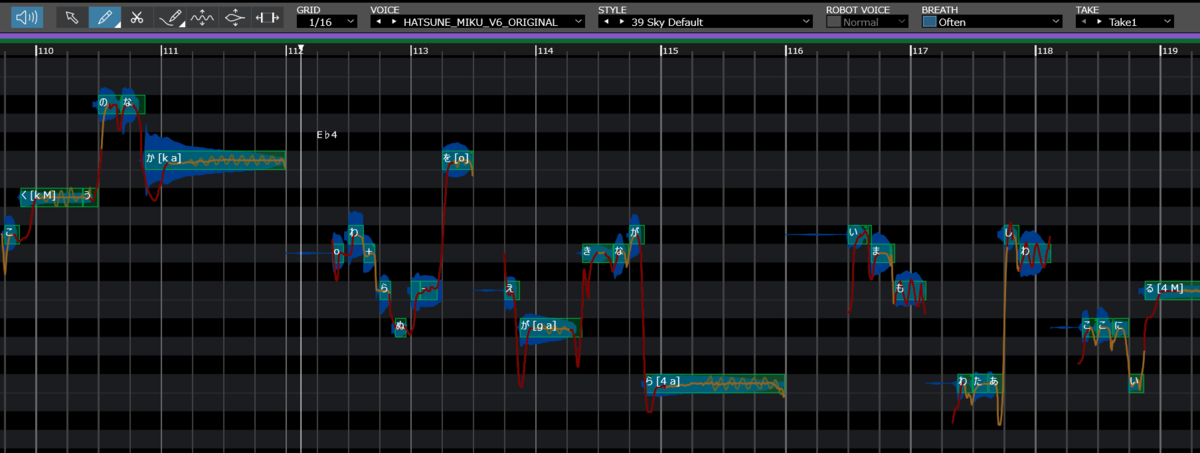Select the note labeled い near measure 119

[x=1136, y=382]
